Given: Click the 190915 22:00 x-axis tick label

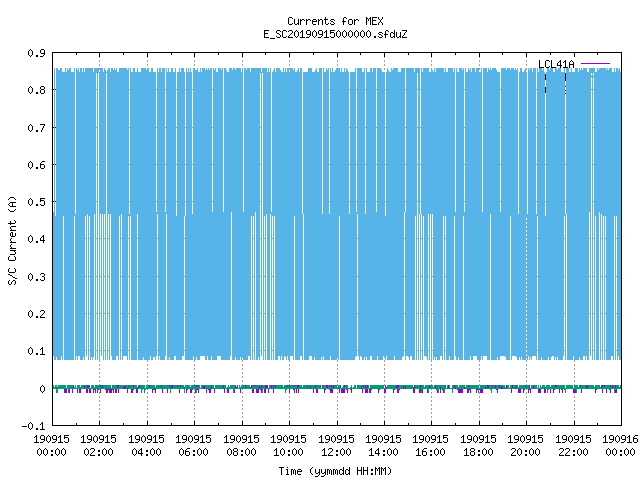Looking at the screenshot, I should point(573,446).
